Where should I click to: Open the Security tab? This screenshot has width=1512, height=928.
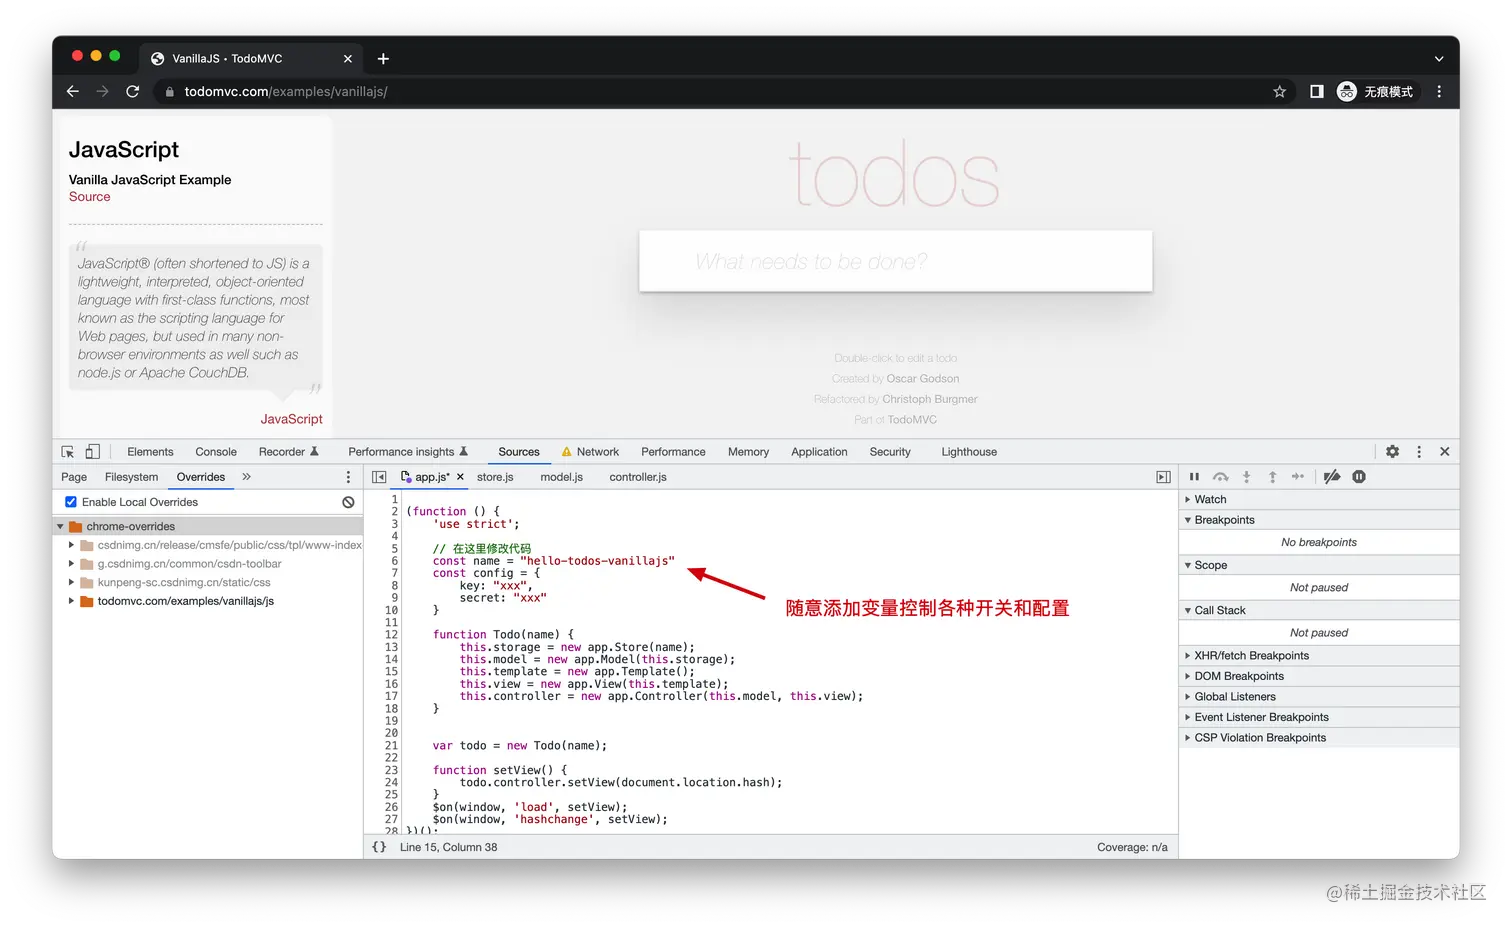890,452
